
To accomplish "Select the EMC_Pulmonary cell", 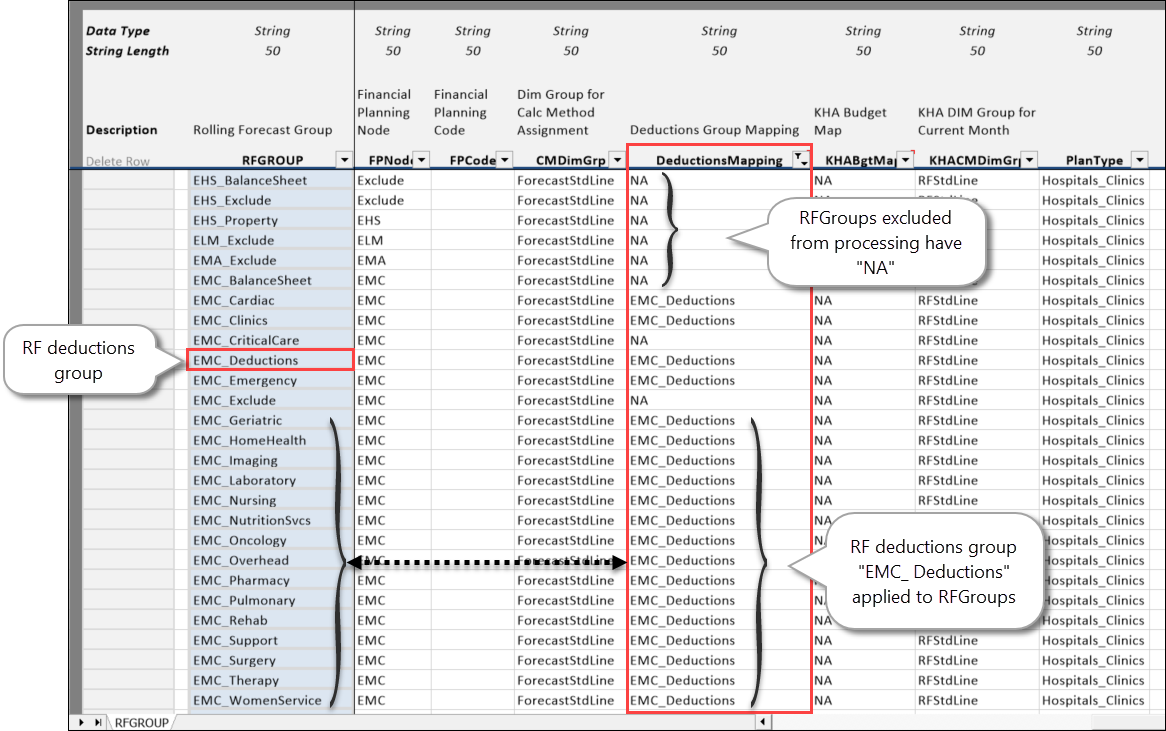I will [270, 601].
